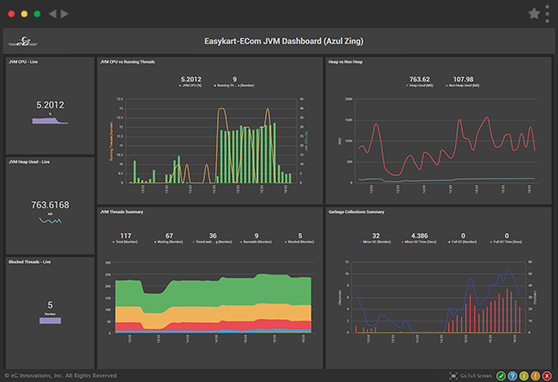
Task: Toggle the Minor GC Time legend entry 4.386
Action: pyautogui.click(x=419, y=238)
